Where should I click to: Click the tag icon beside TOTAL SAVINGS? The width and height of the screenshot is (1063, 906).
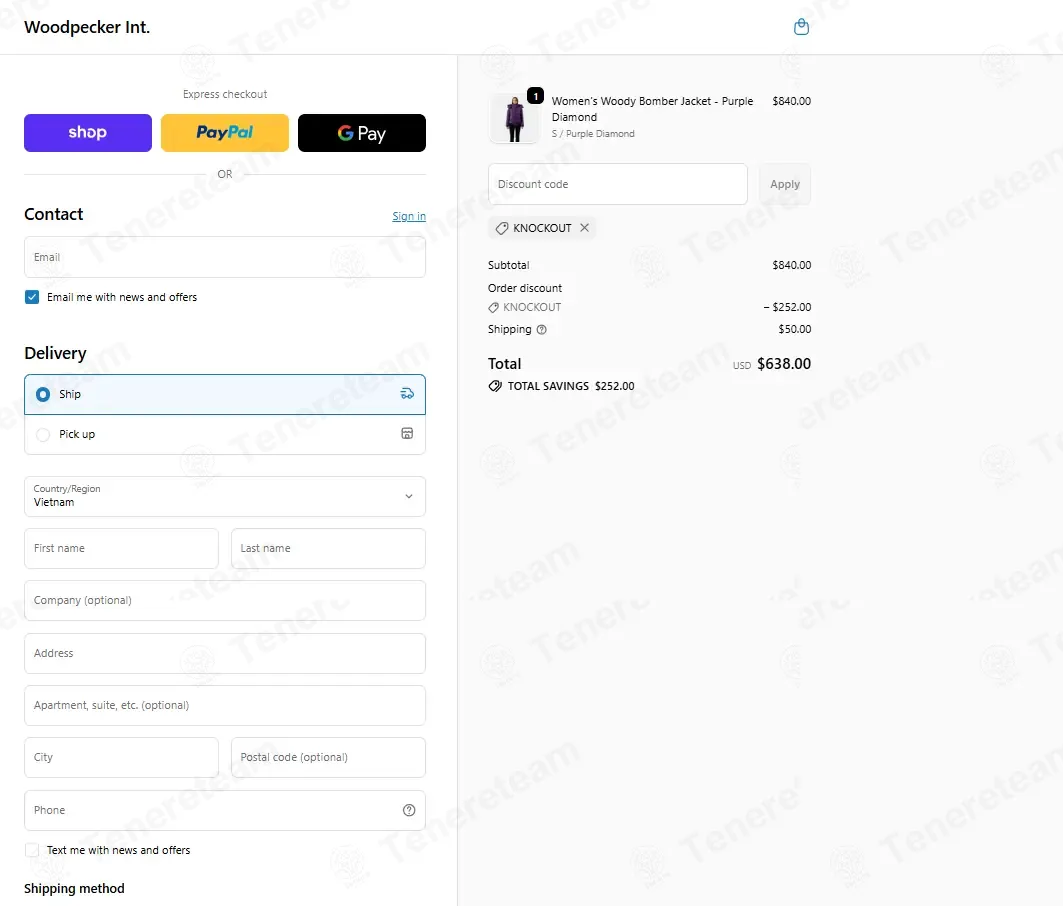(495, 386)
